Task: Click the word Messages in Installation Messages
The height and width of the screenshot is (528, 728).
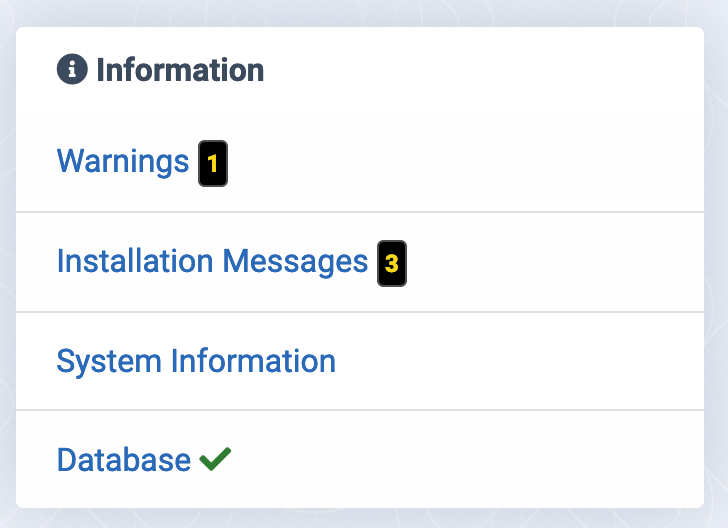Action: pyautogui.click(x=295, y=262)
